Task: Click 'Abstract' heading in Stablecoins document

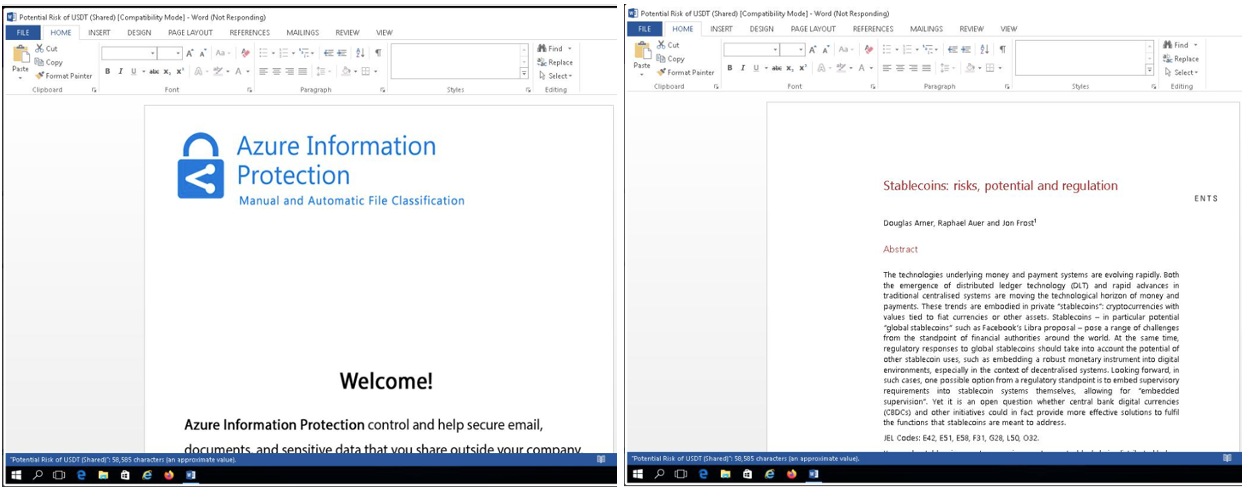Action: (x=900, y=249)
